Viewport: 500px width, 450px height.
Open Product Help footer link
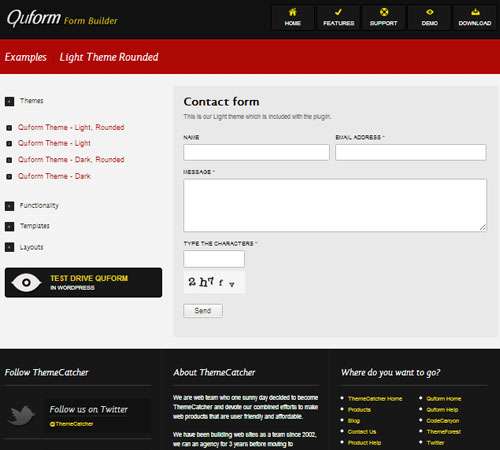click(364, 443)
